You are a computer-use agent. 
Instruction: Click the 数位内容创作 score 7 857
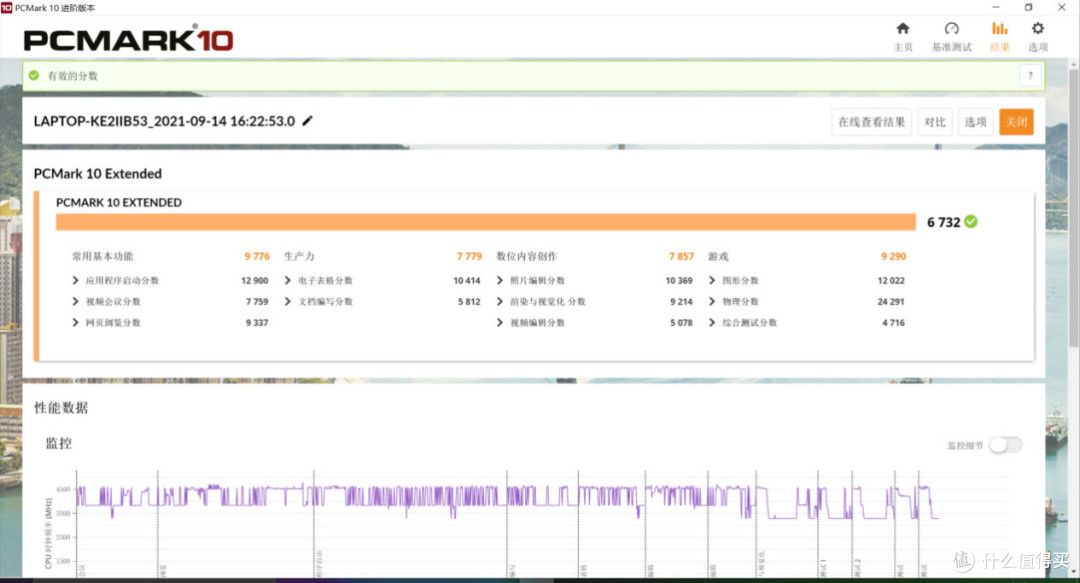(x=681, y=256)
